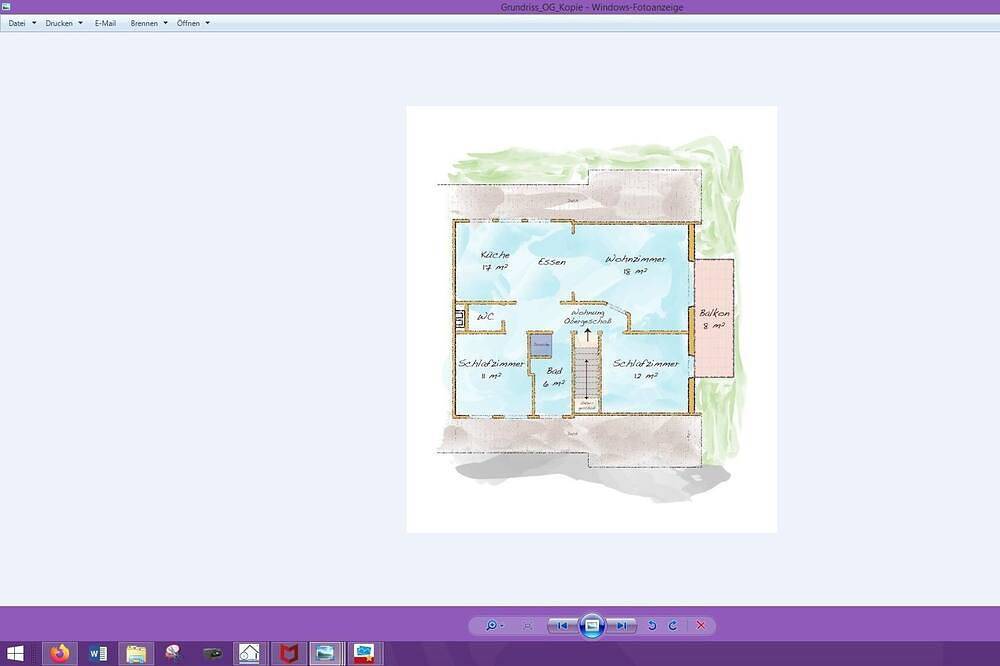Viewport: 1000px width, 666px height.
Task: Start the slideshow with center button
Action: pos(592,626)
